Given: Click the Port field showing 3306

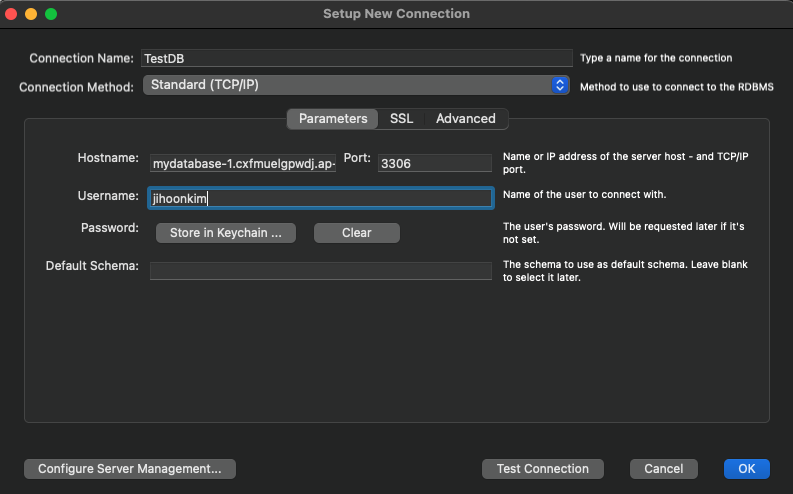Looking at the screenshot, I should 434,163.
